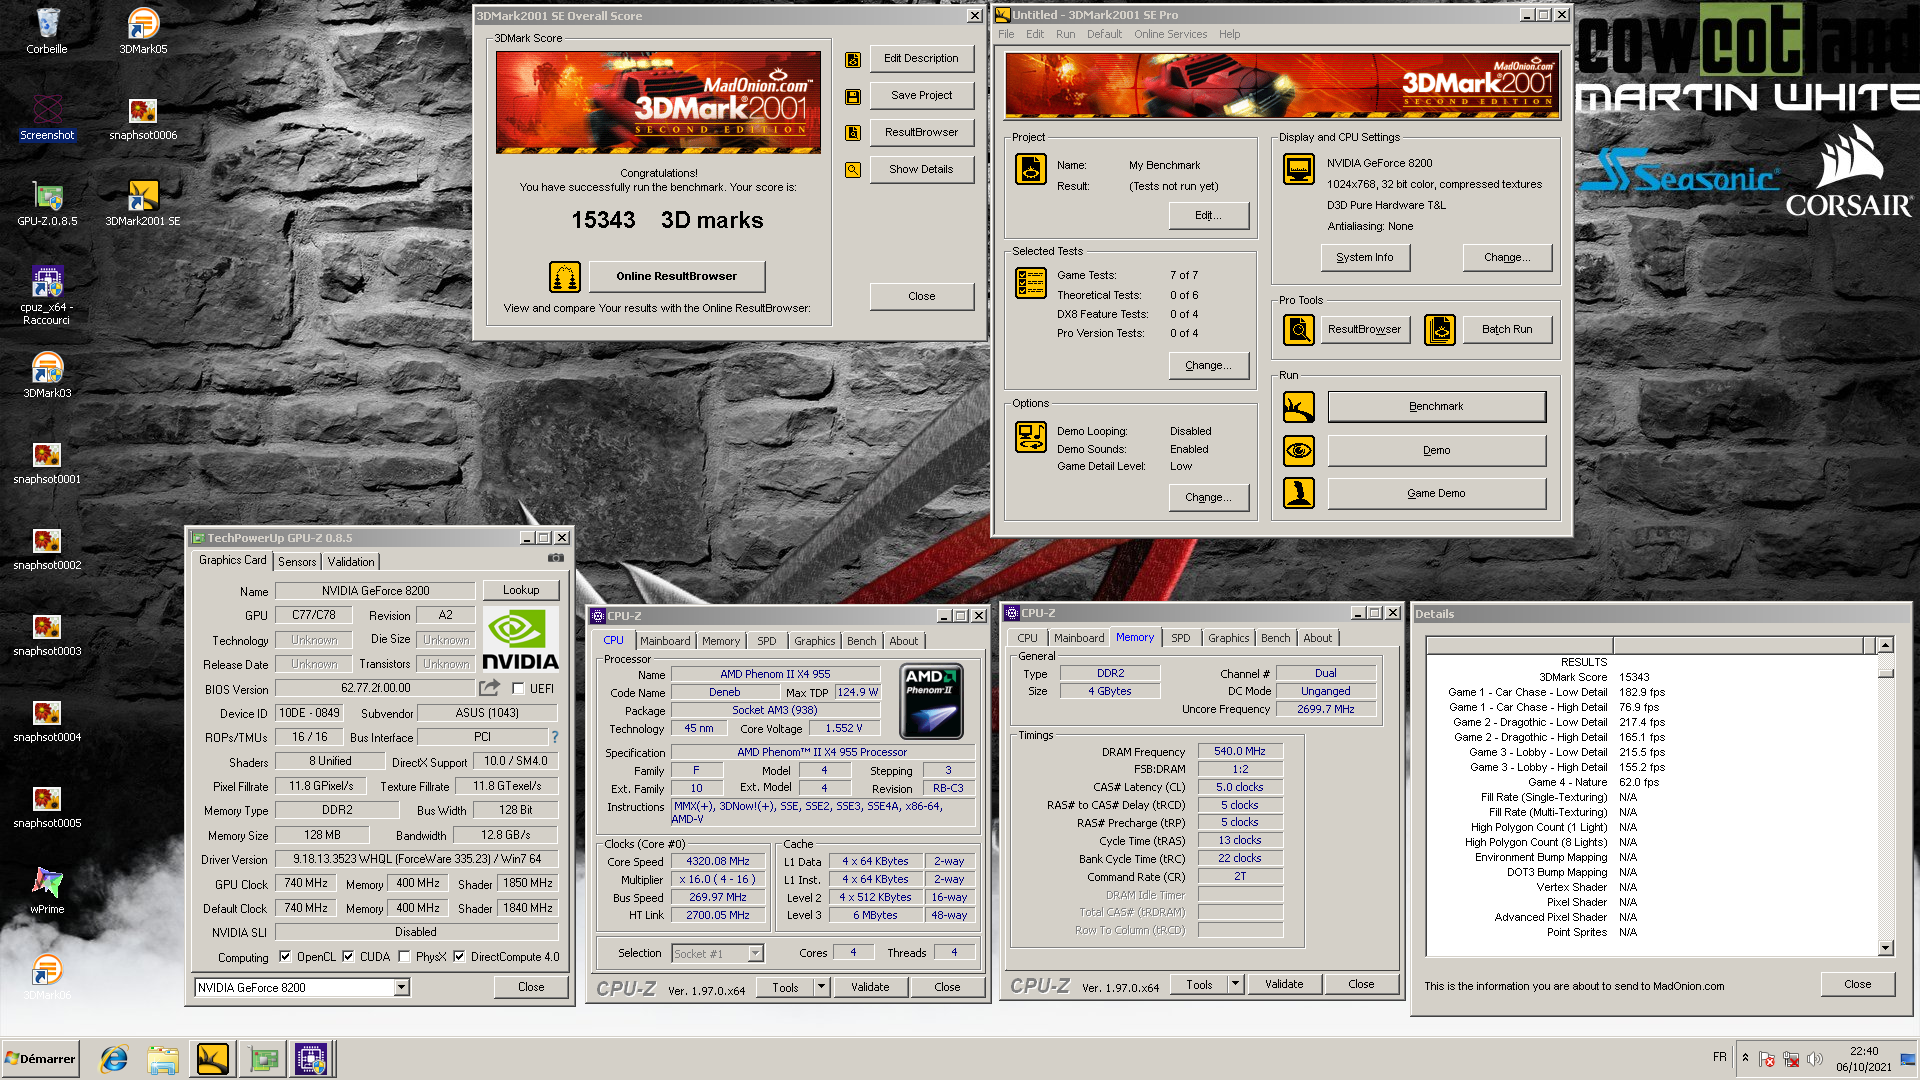Click Change in the Selected Tests group
The image size is (1920, 1080).
click(1208, 366)
